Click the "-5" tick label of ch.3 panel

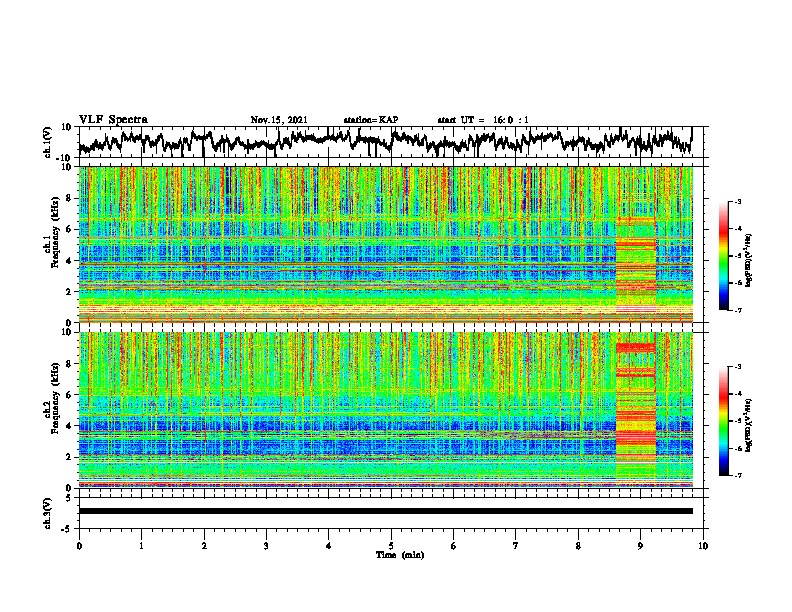point(67,529)
